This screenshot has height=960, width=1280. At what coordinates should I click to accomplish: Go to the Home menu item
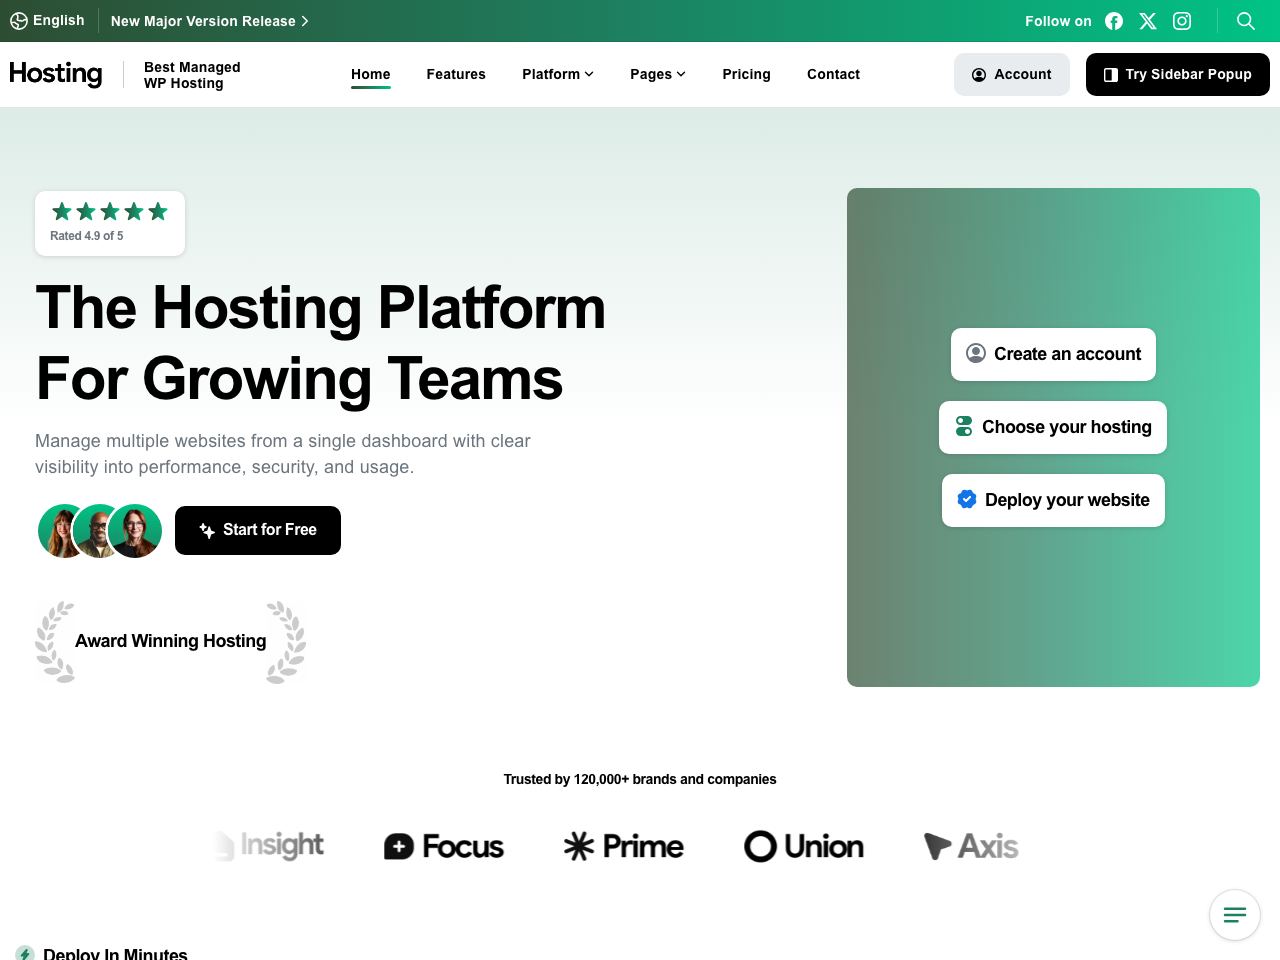pyautogui.click(x=371, y=74)
